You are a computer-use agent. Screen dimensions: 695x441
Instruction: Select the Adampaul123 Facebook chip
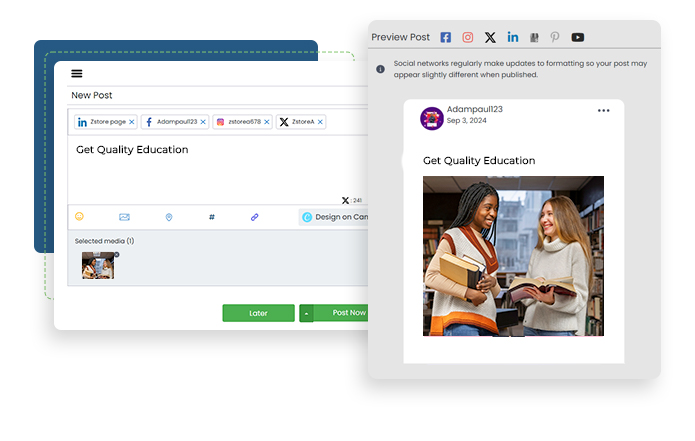(x=175, y=122)
